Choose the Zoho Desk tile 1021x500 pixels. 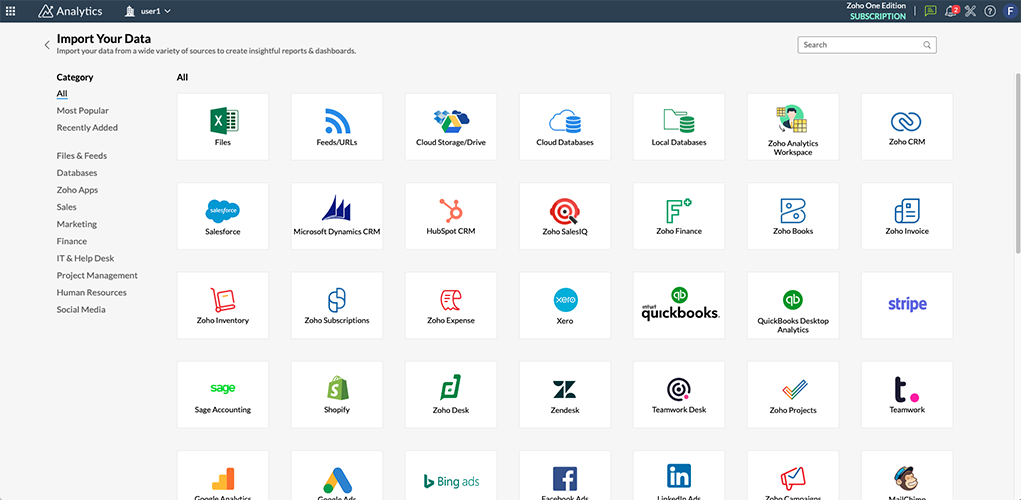click(451, 395)
